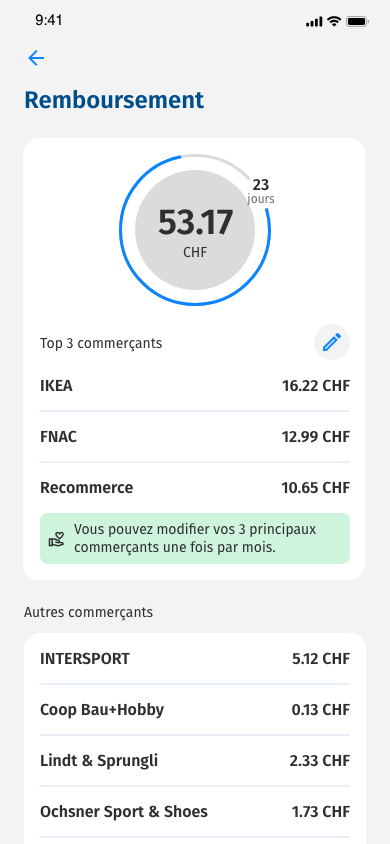Tap the battery indicator icon
Screen dimensions: 390x844
click(357, 22)
